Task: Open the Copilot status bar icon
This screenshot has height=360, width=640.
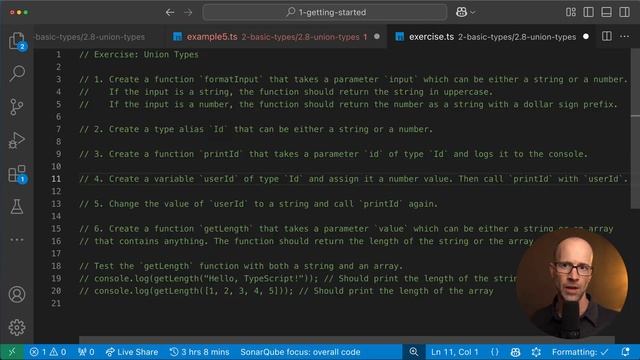Action: pyautogui.click(x=516, y=352)
